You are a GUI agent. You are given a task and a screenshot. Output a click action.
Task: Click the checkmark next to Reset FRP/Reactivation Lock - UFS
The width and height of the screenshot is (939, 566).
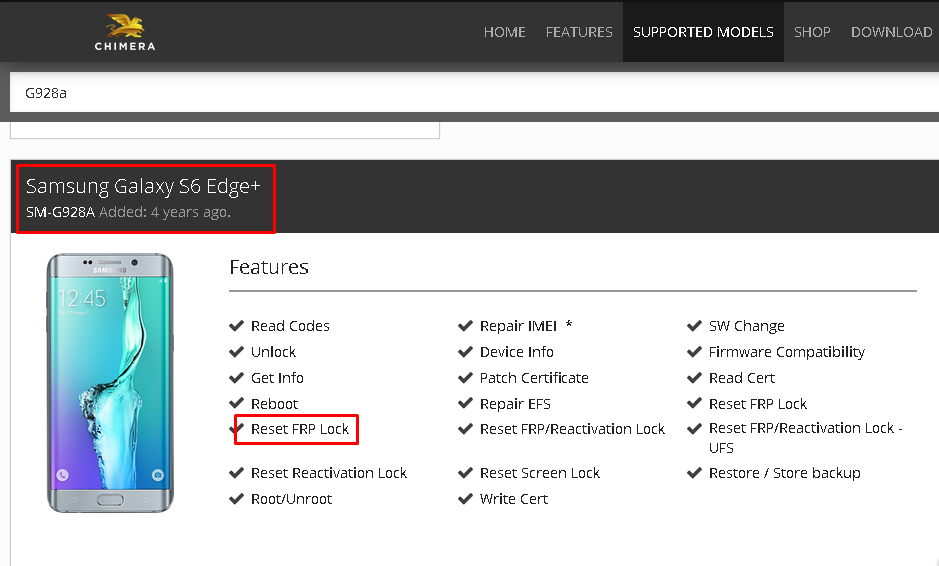coord(694,428)
